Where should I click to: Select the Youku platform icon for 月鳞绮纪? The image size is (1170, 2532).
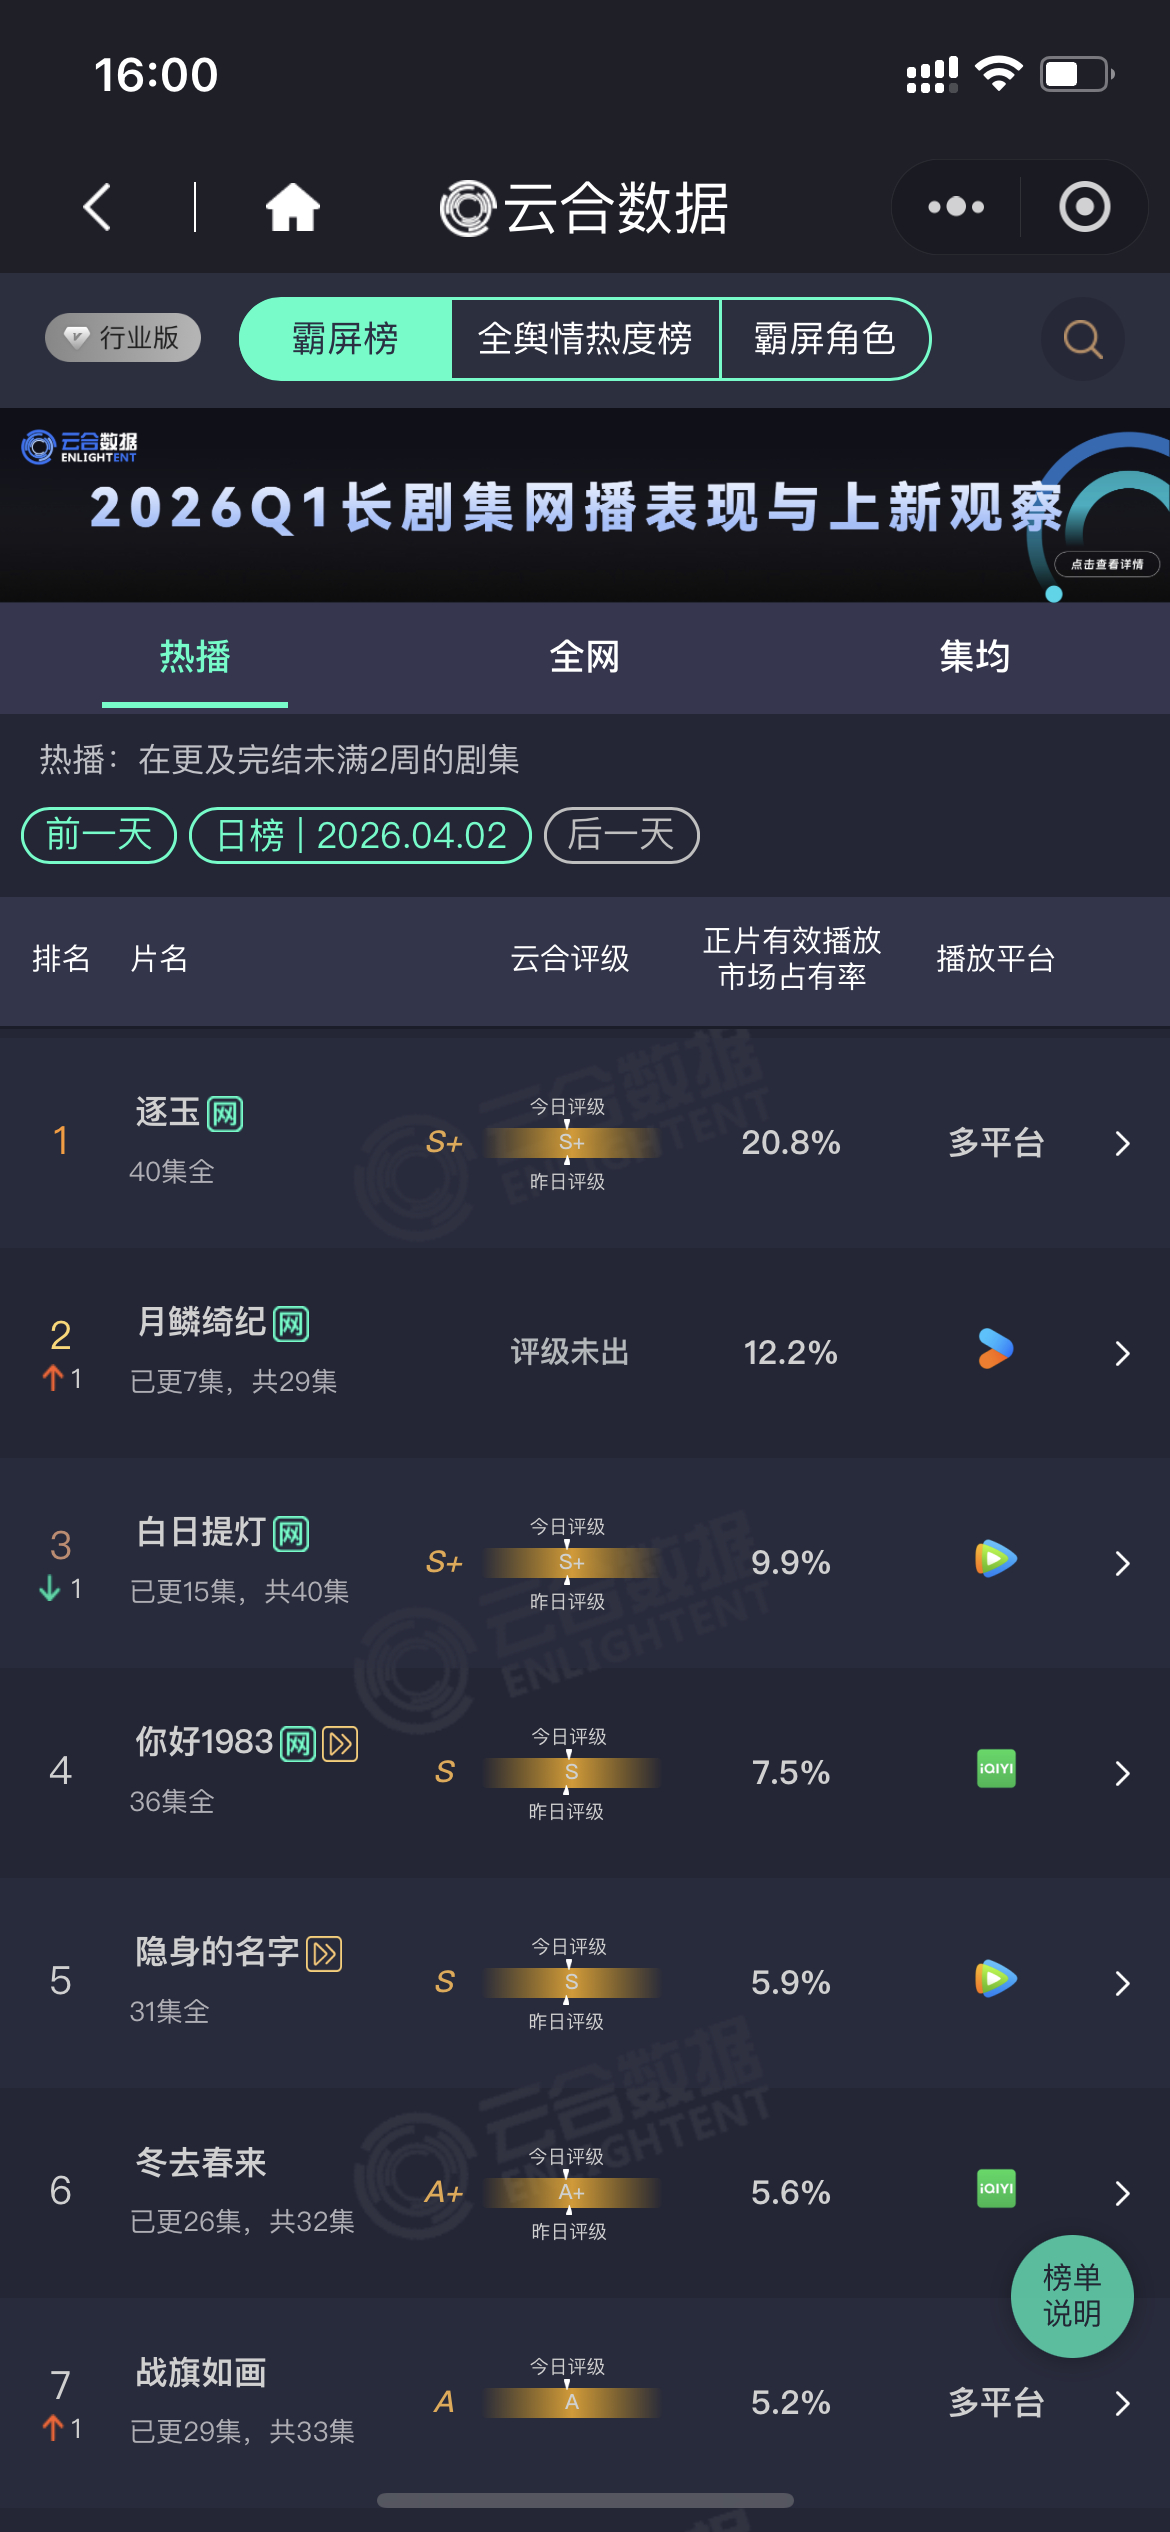pos(994,1350)
